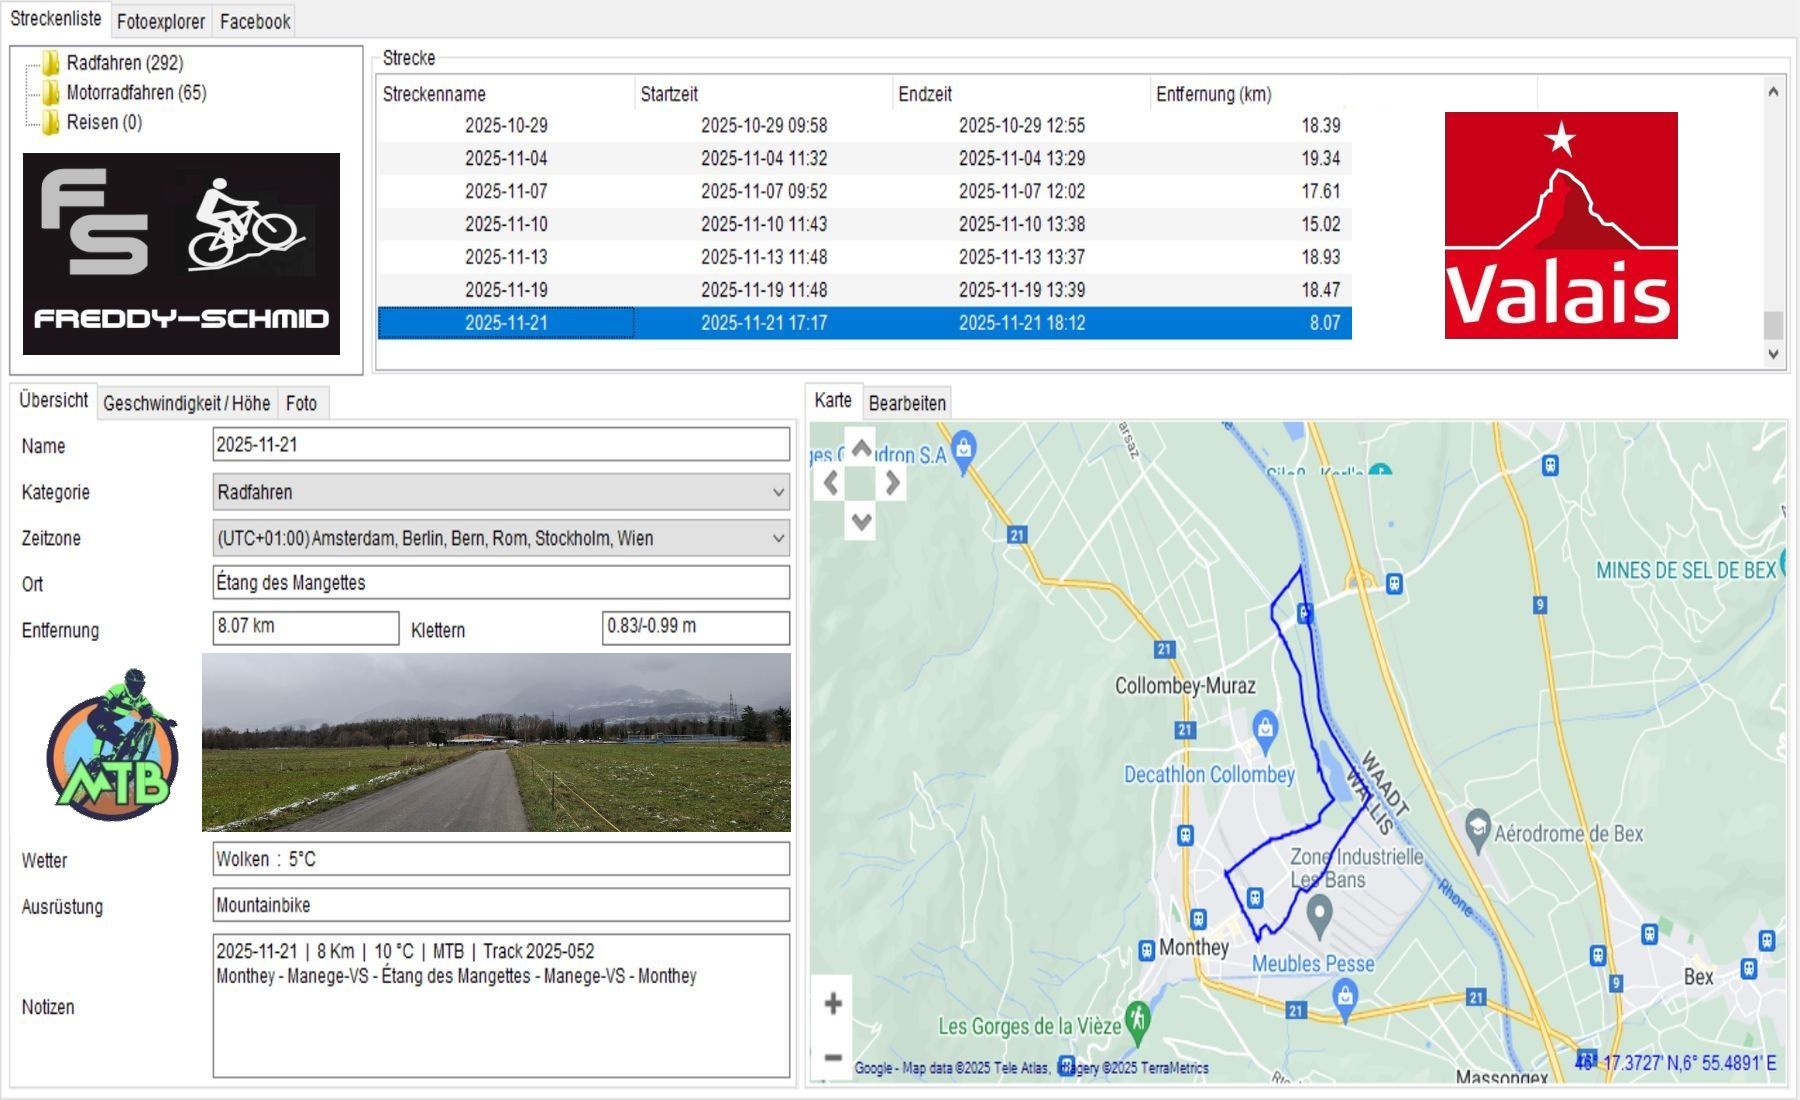The image size is (1800, 1100).
Task: Click the landscape photo thumbnail
Action: (x=496, y=742)
